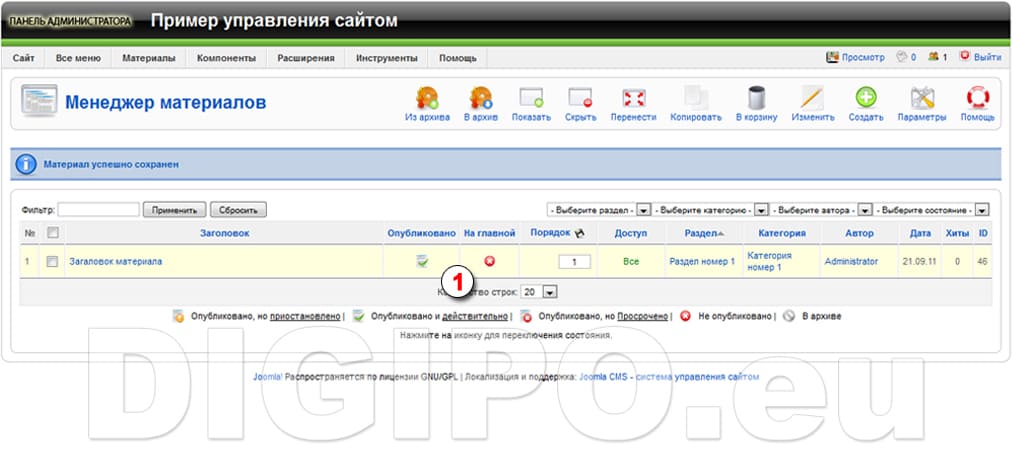Toggle the red 'На главной' front page icon
Viewport: 1012px width, 456px height.
click(490, 261)
